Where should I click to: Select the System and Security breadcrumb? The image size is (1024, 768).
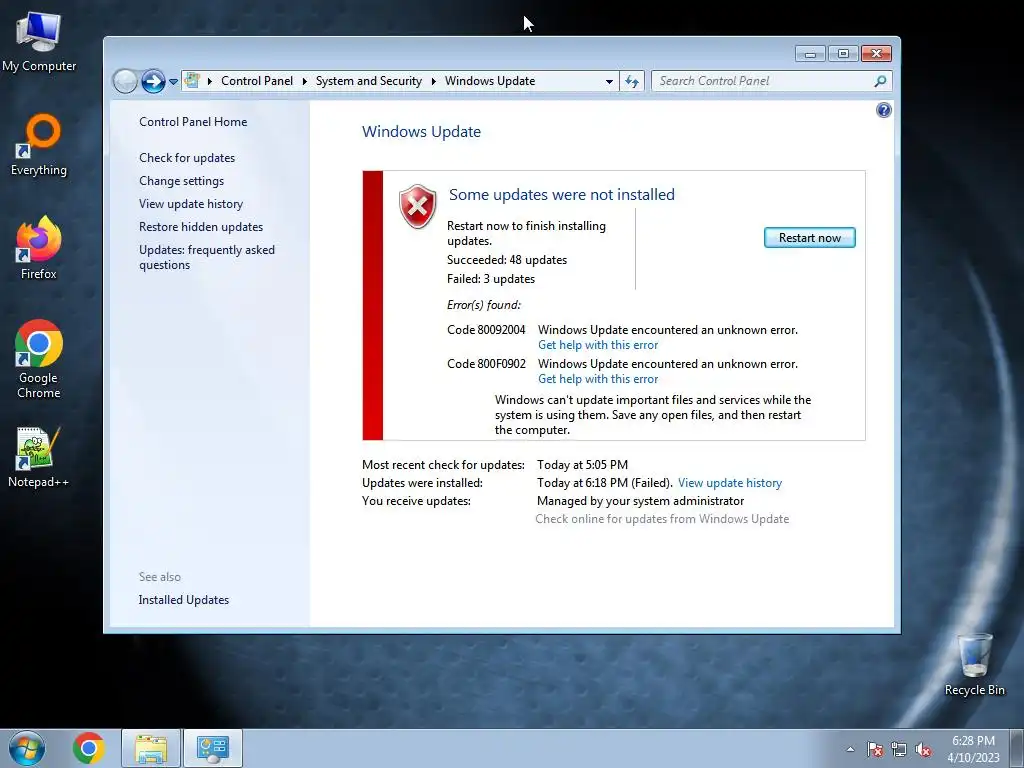tap(368, 81)
